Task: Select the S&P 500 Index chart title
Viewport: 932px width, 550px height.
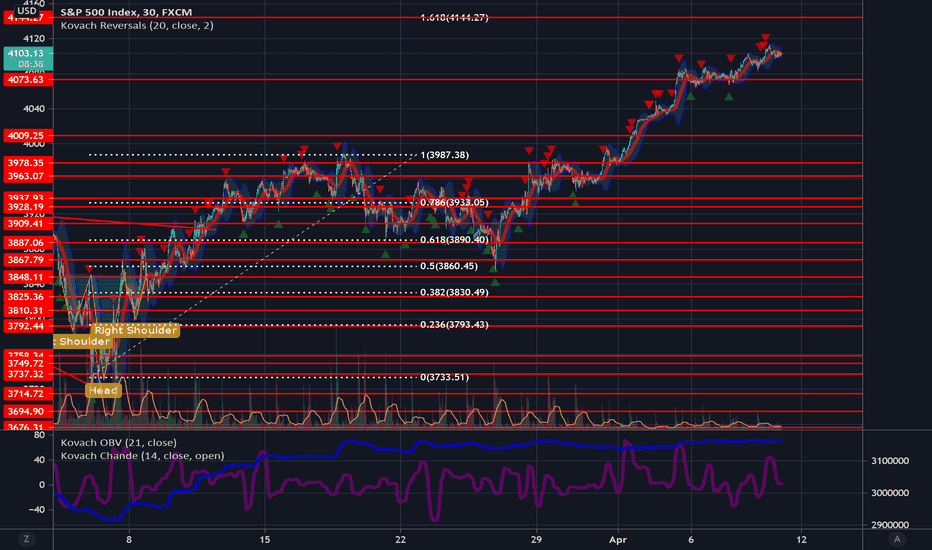Action: [x=126, y=12]
